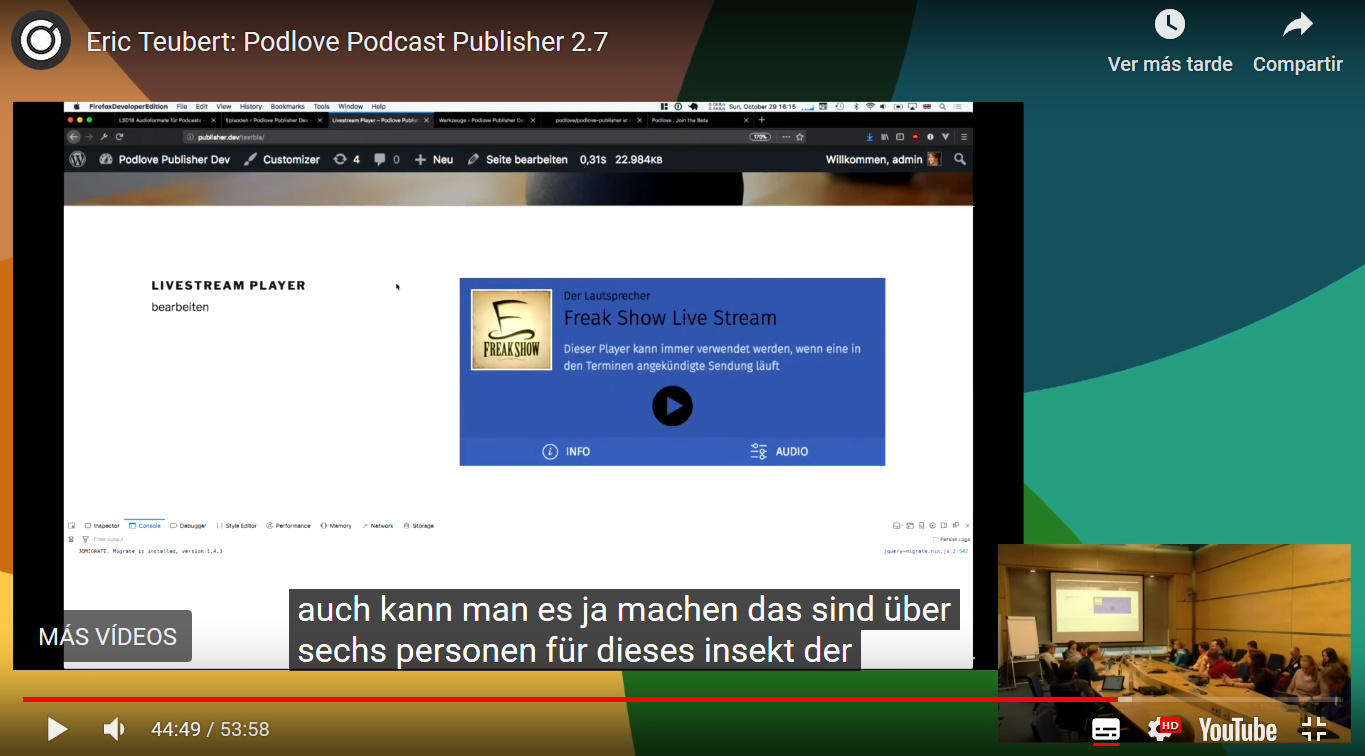Play the video

[58, 729]
